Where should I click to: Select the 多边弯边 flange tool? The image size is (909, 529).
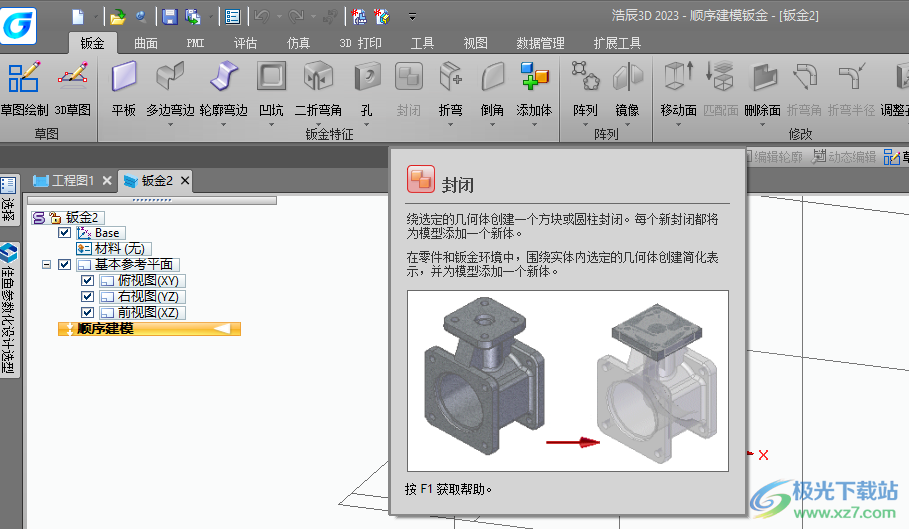pos(170,88)
